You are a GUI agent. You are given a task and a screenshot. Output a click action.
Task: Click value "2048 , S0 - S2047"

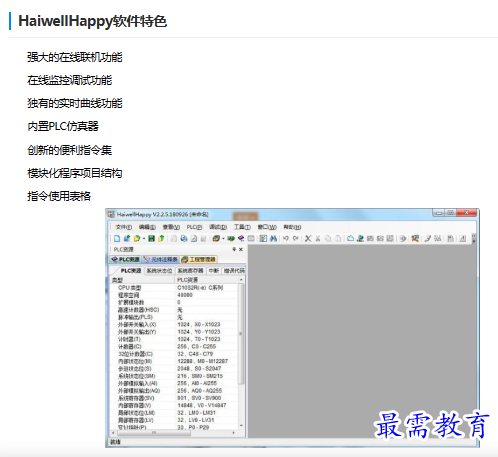tap(199, 368)
